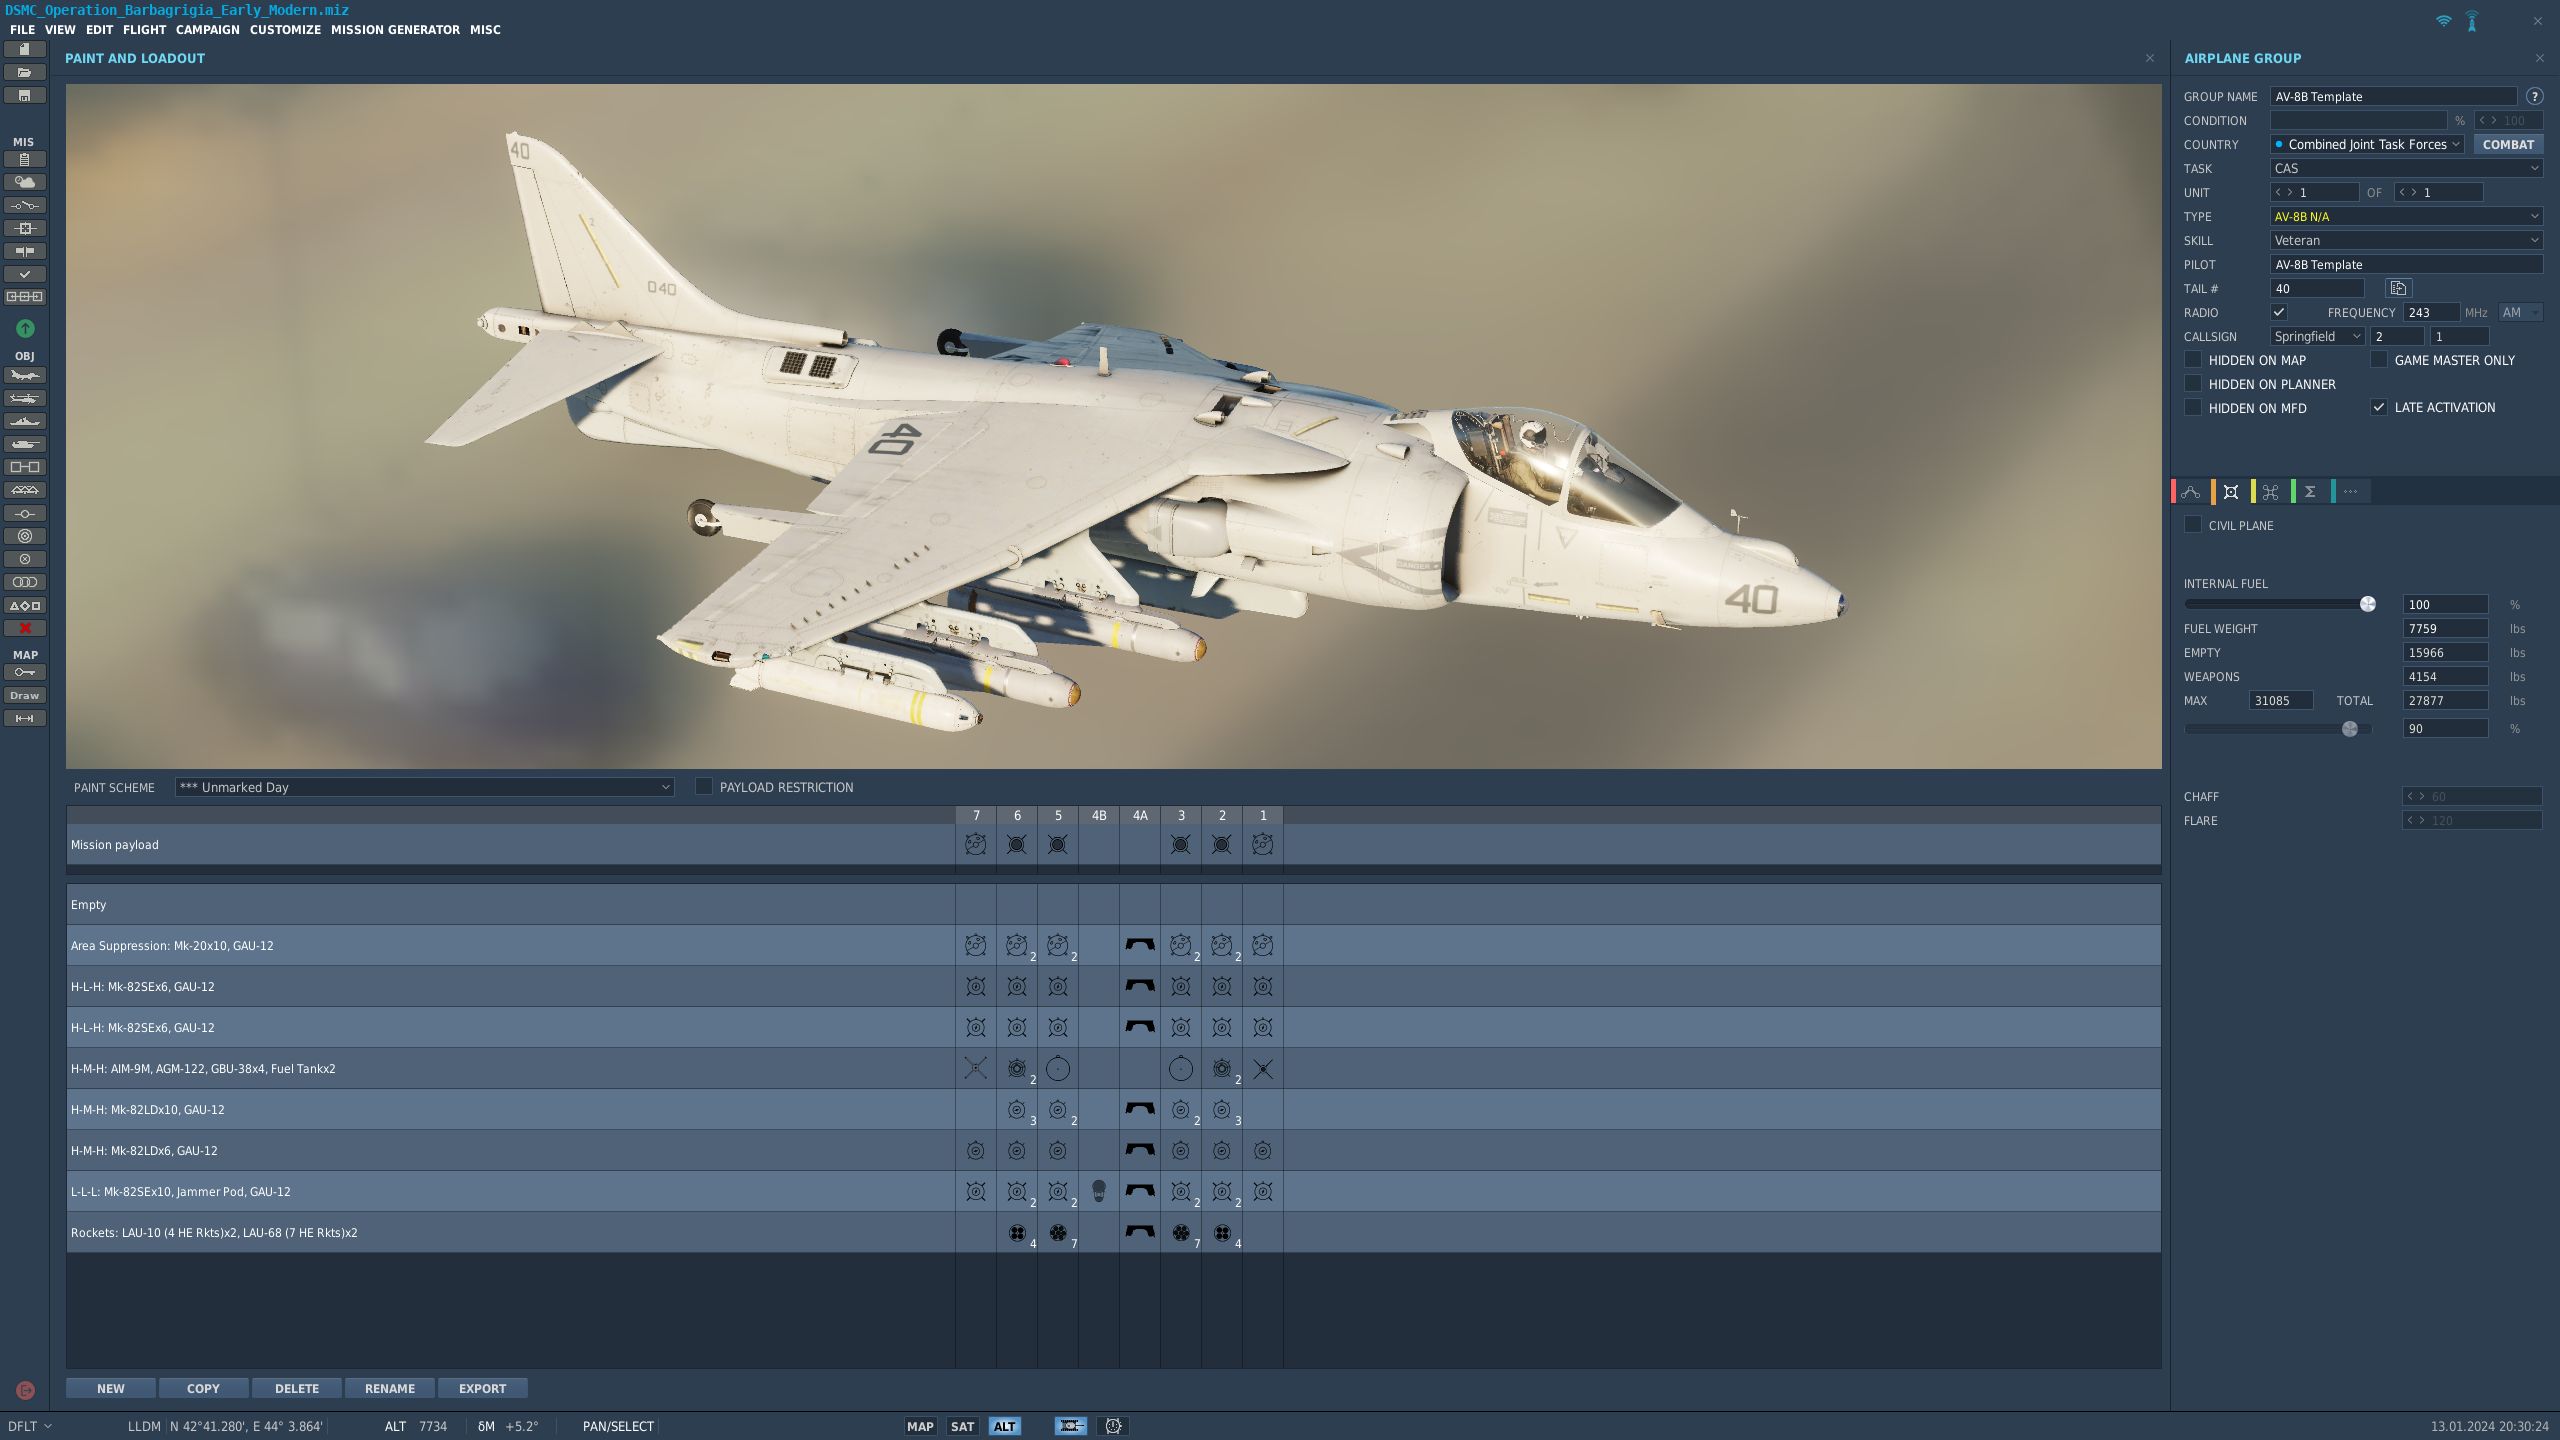
Task: Select the ship group placement tool
Action: click(25, 421)
